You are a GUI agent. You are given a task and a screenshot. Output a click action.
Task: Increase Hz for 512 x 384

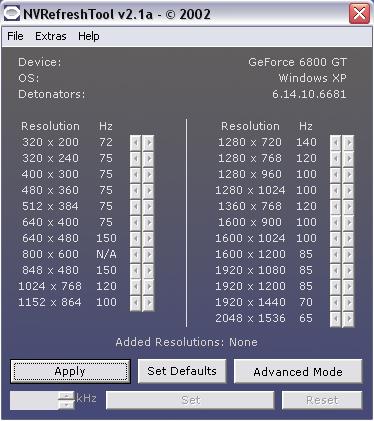click(x=148, y=207)
